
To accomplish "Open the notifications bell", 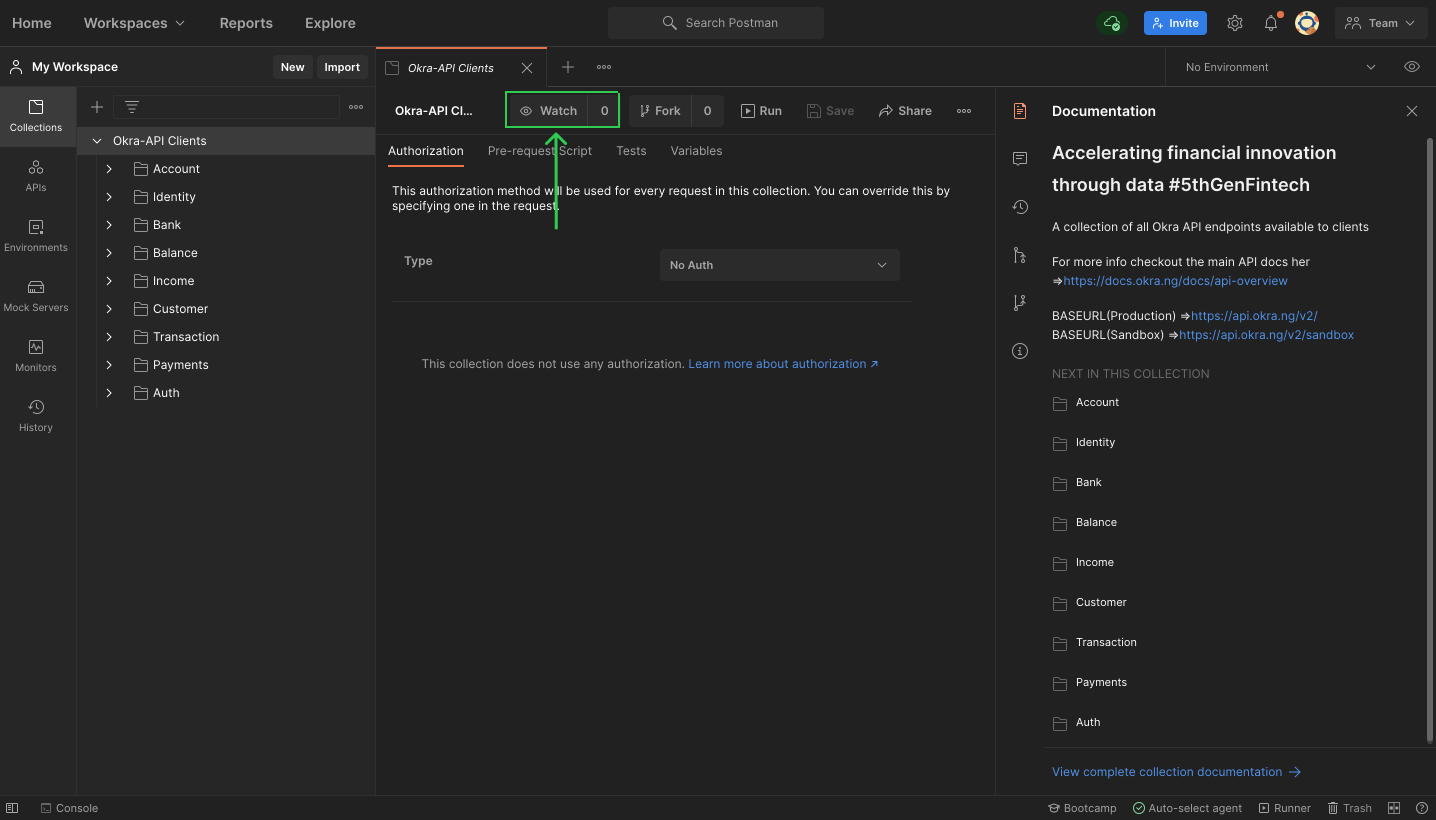I will click(x=1271, y=23).
